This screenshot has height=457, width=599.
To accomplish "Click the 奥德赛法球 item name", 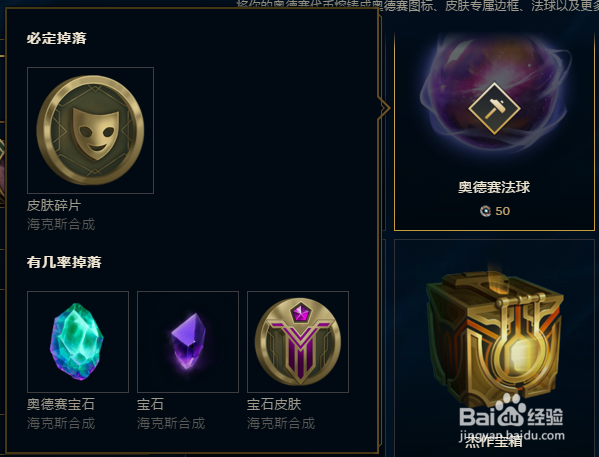I will click(494, 187).
